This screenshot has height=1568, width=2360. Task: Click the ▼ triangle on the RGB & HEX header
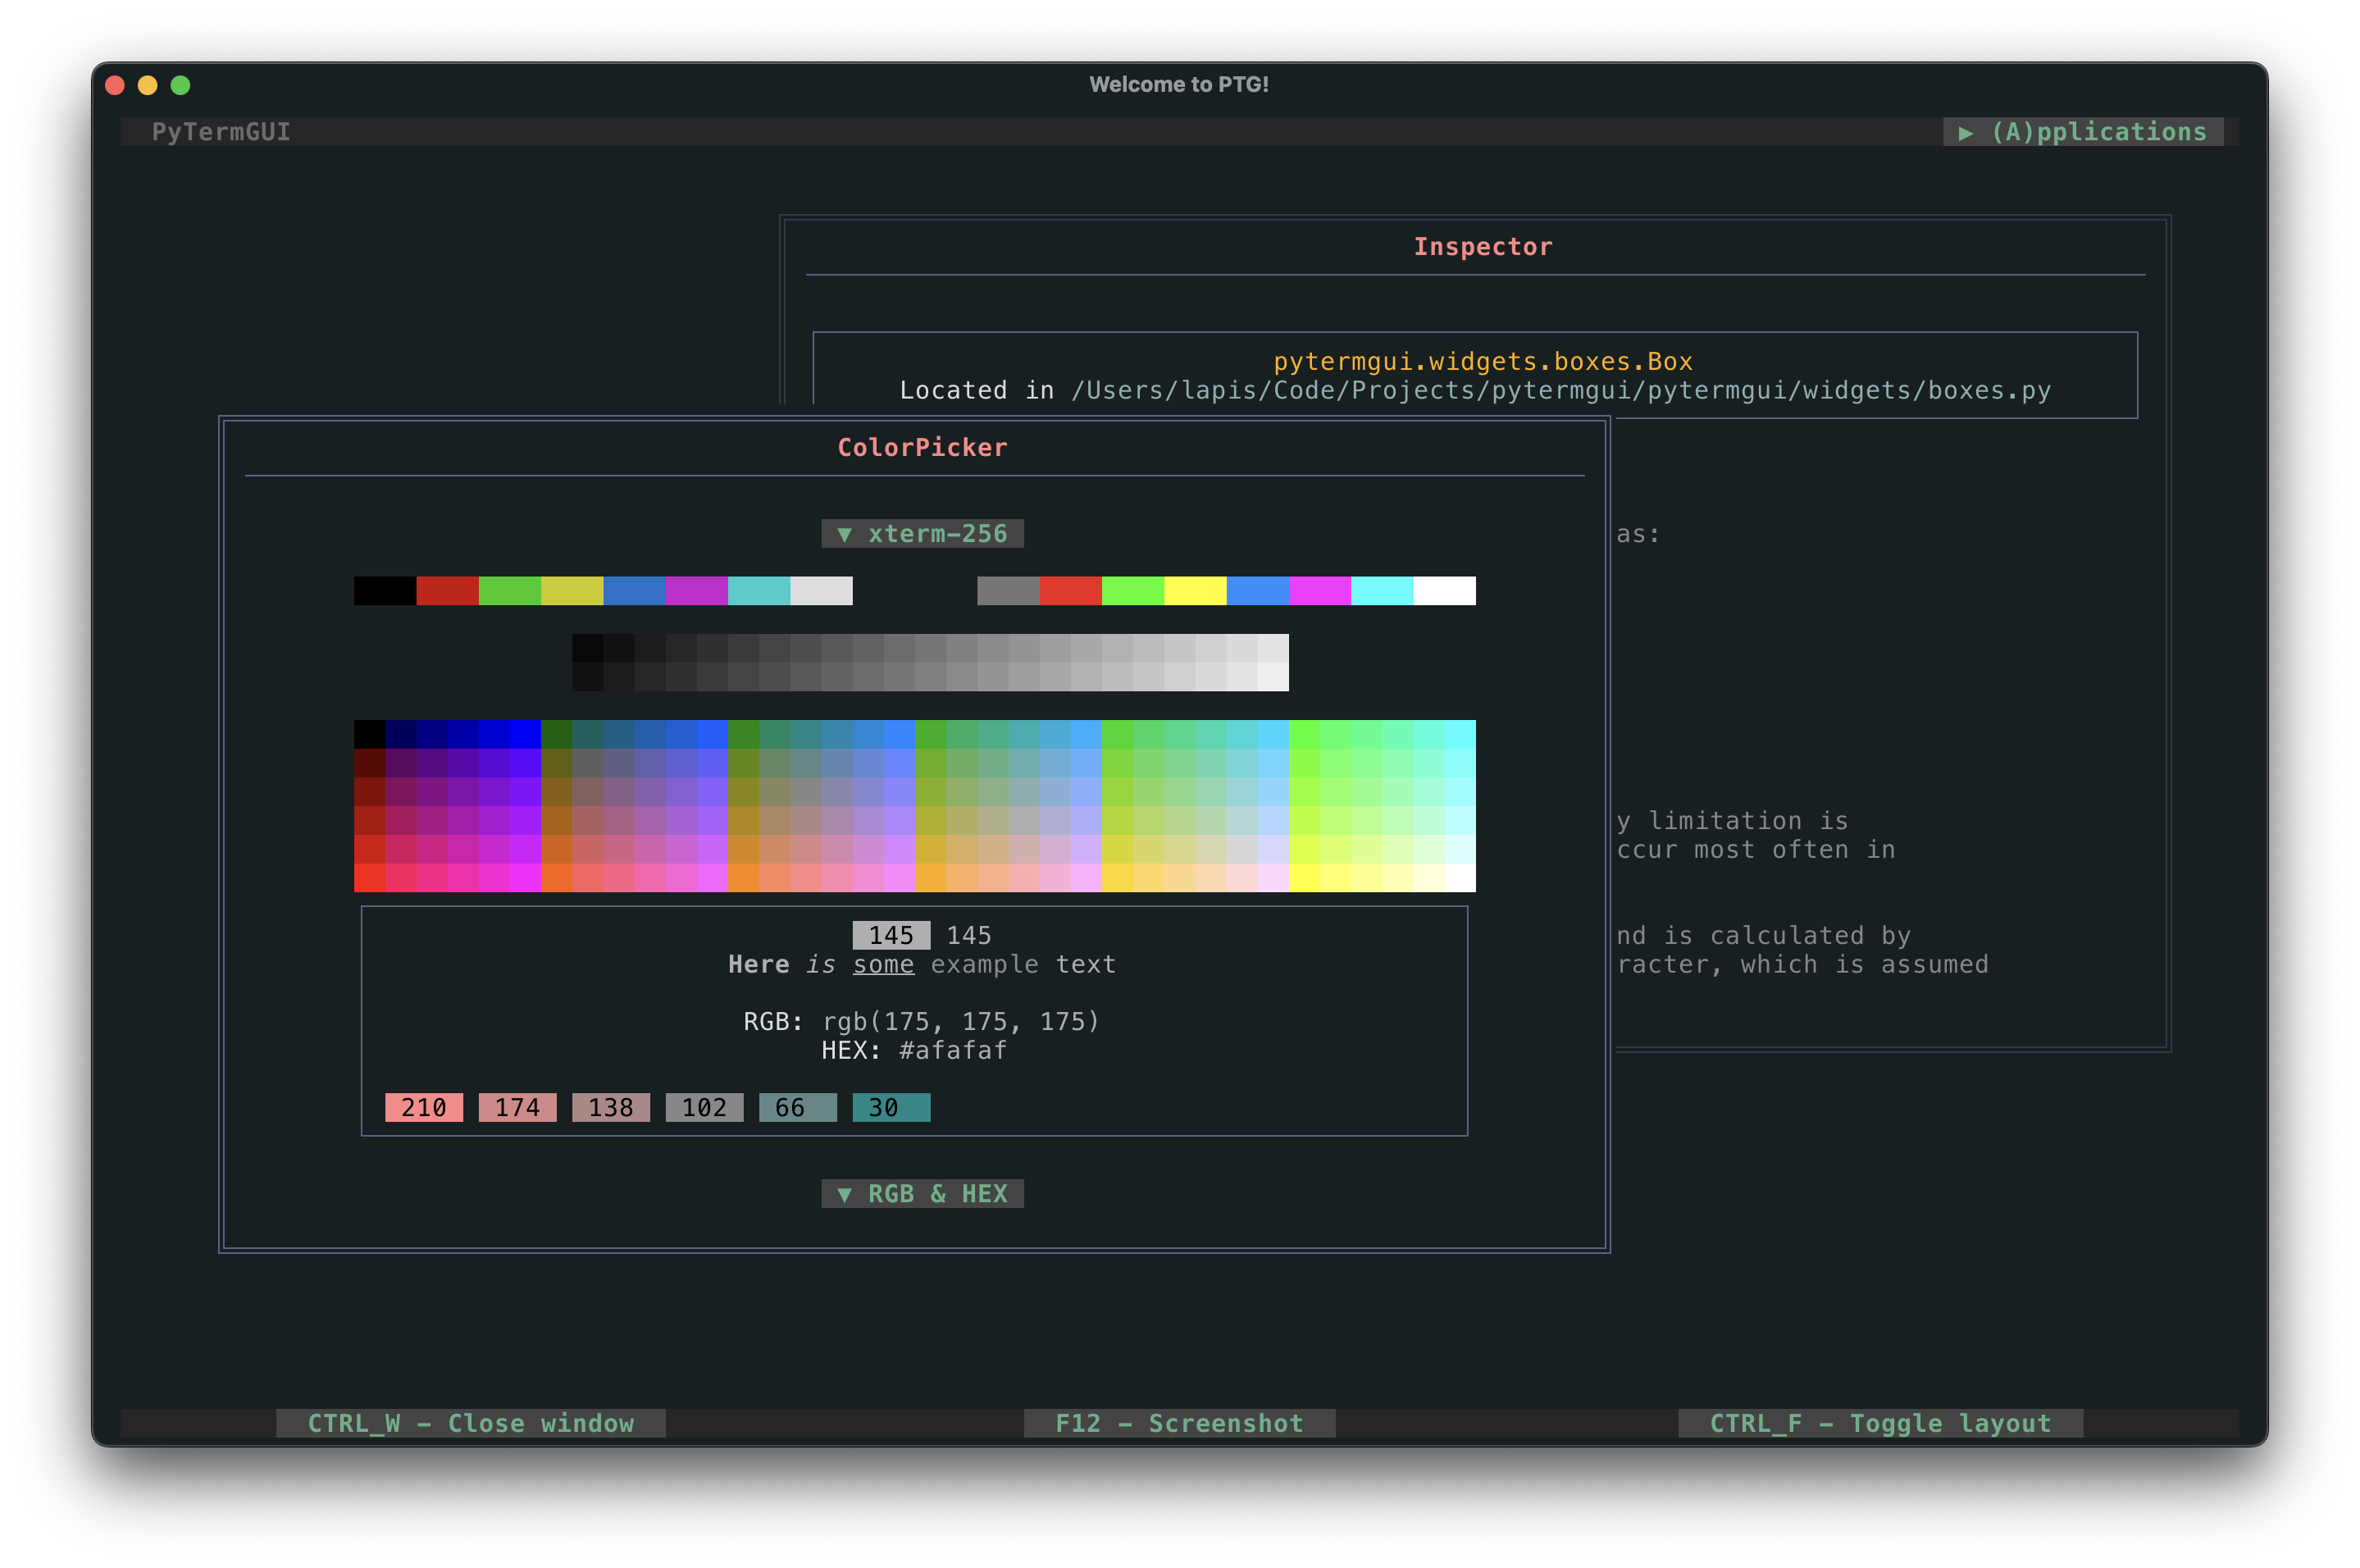pos(843,1193)
